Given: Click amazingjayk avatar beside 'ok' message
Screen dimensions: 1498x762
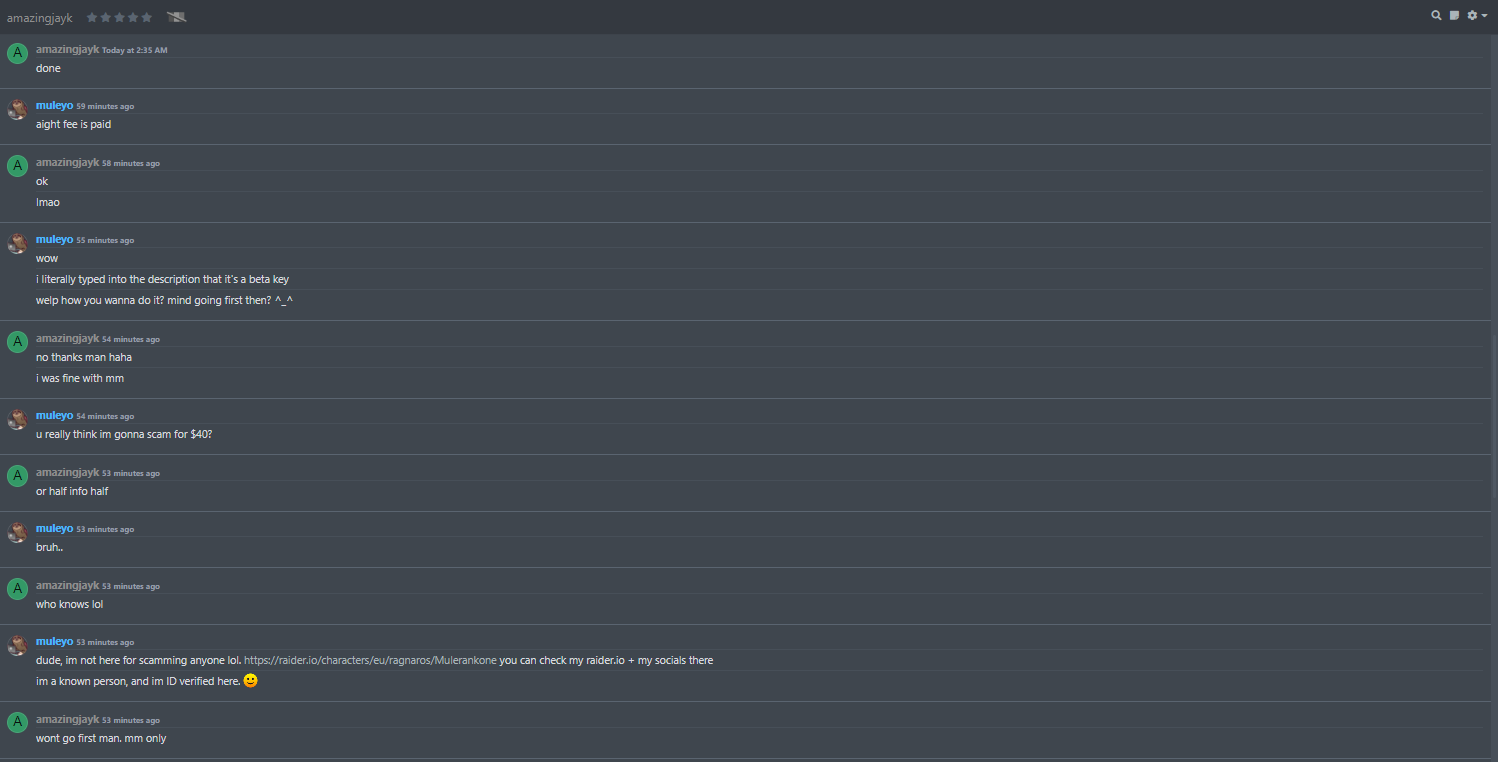Looking at the screenshot, I should pos(17,166).
